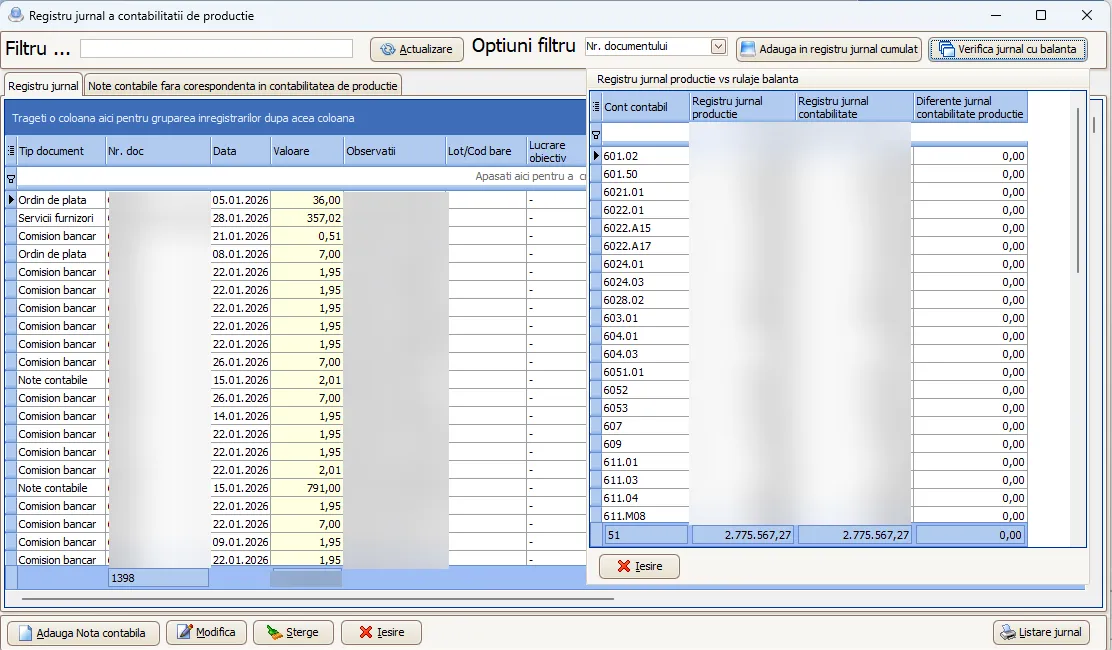Sort by Valoare column header
Image resolution: width=1112 pixels, height=650 pixels.
307,151
